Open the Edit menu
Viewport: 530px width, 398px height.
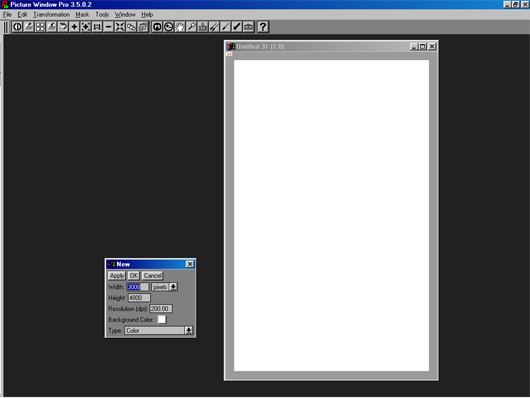point(22,15)
